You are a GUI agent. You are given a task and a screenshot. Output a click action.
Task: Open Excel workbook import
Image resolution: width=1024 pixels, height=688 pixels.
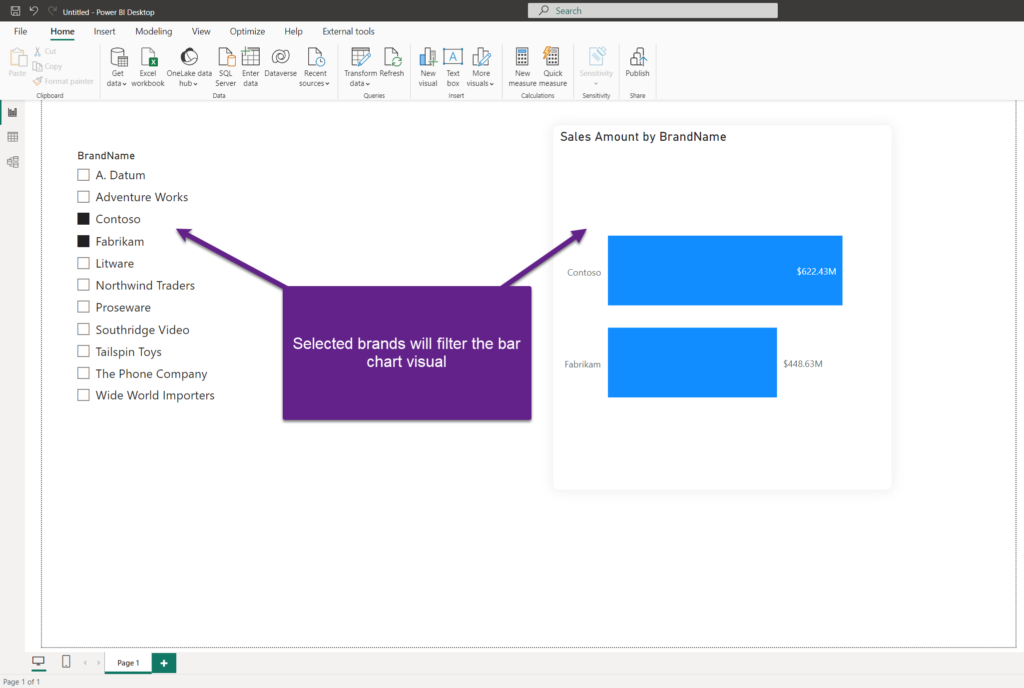point(148,67)
